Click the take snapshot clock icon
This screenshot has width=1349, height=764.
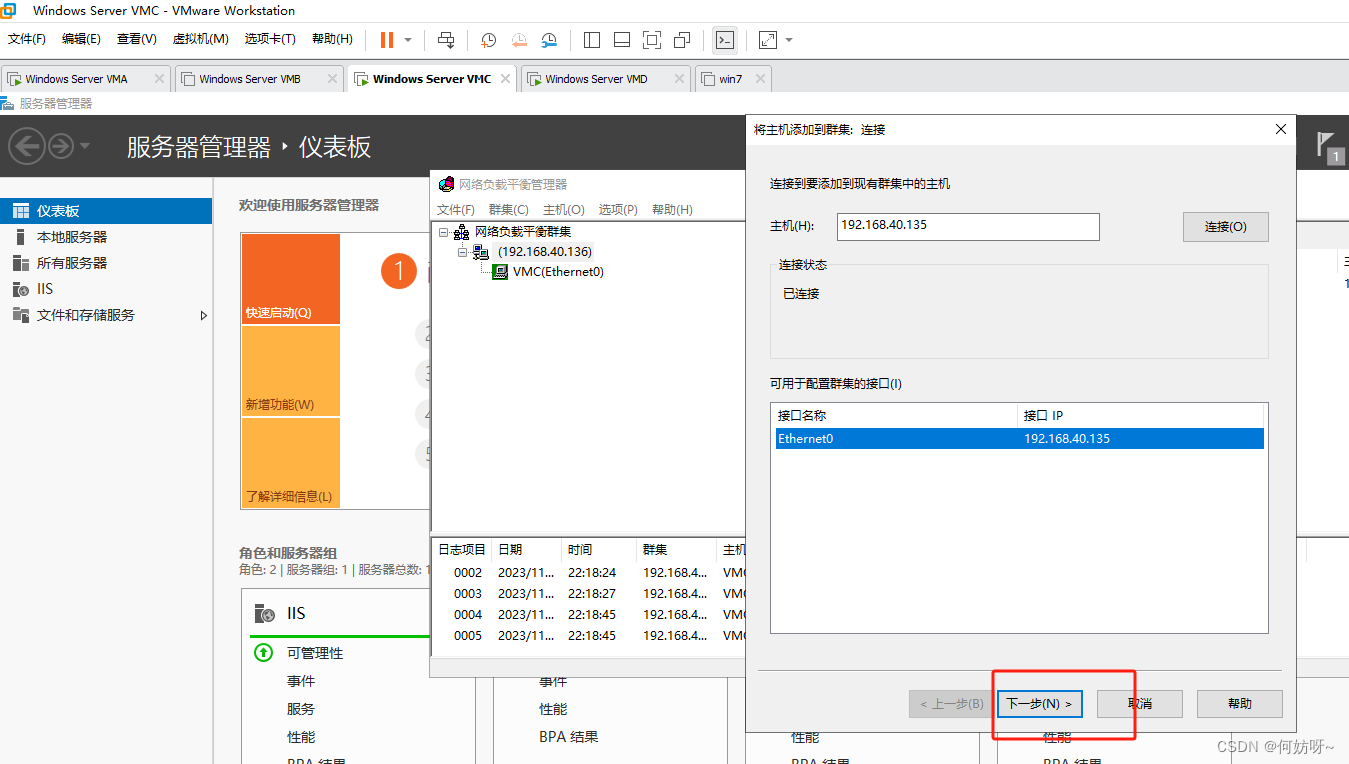pos(488,40)
